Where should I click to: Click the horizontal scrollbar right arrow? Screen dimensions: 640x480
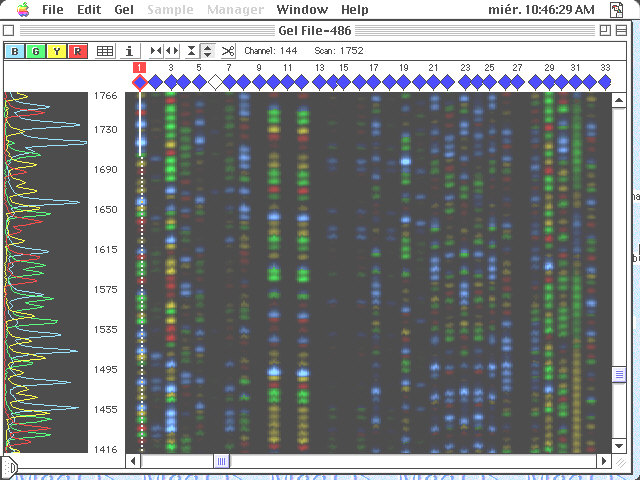(603, 461)
